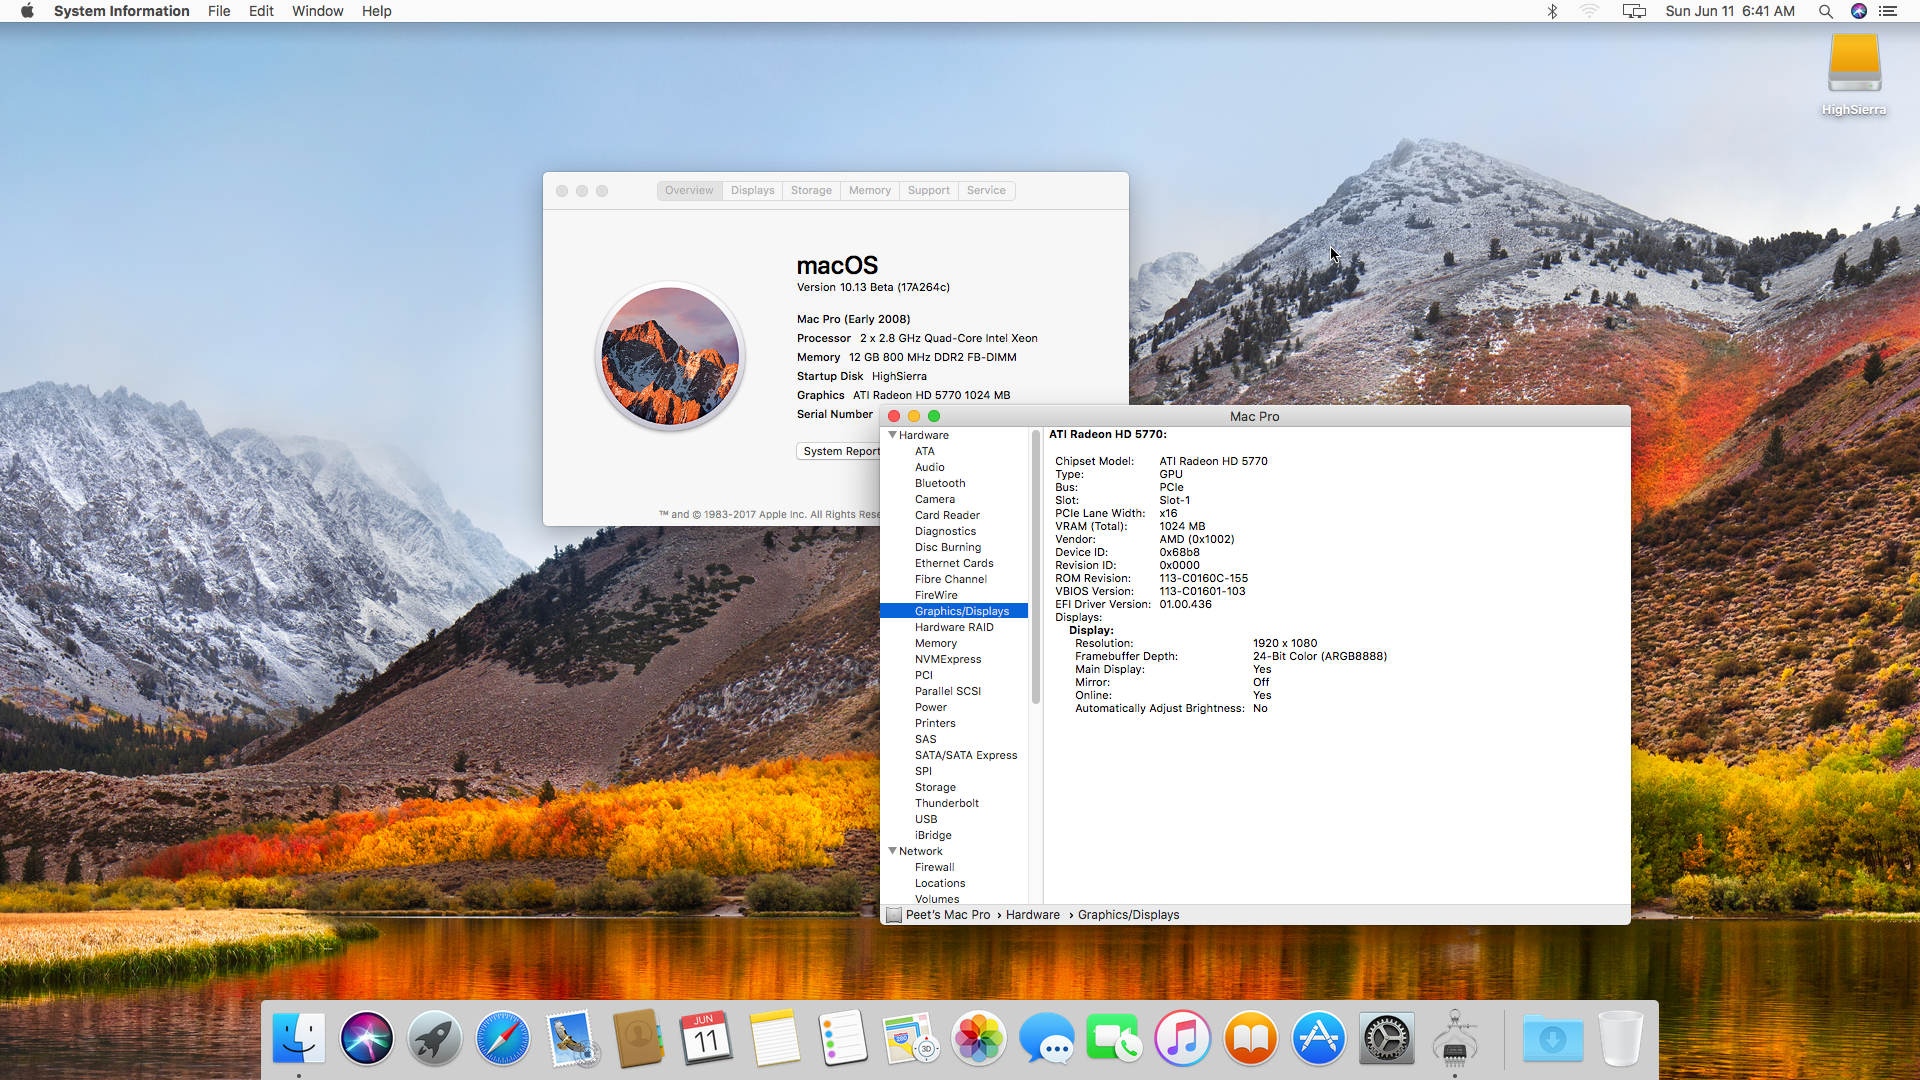Select Memory in the Hardware sidebar list

[935, 643]
